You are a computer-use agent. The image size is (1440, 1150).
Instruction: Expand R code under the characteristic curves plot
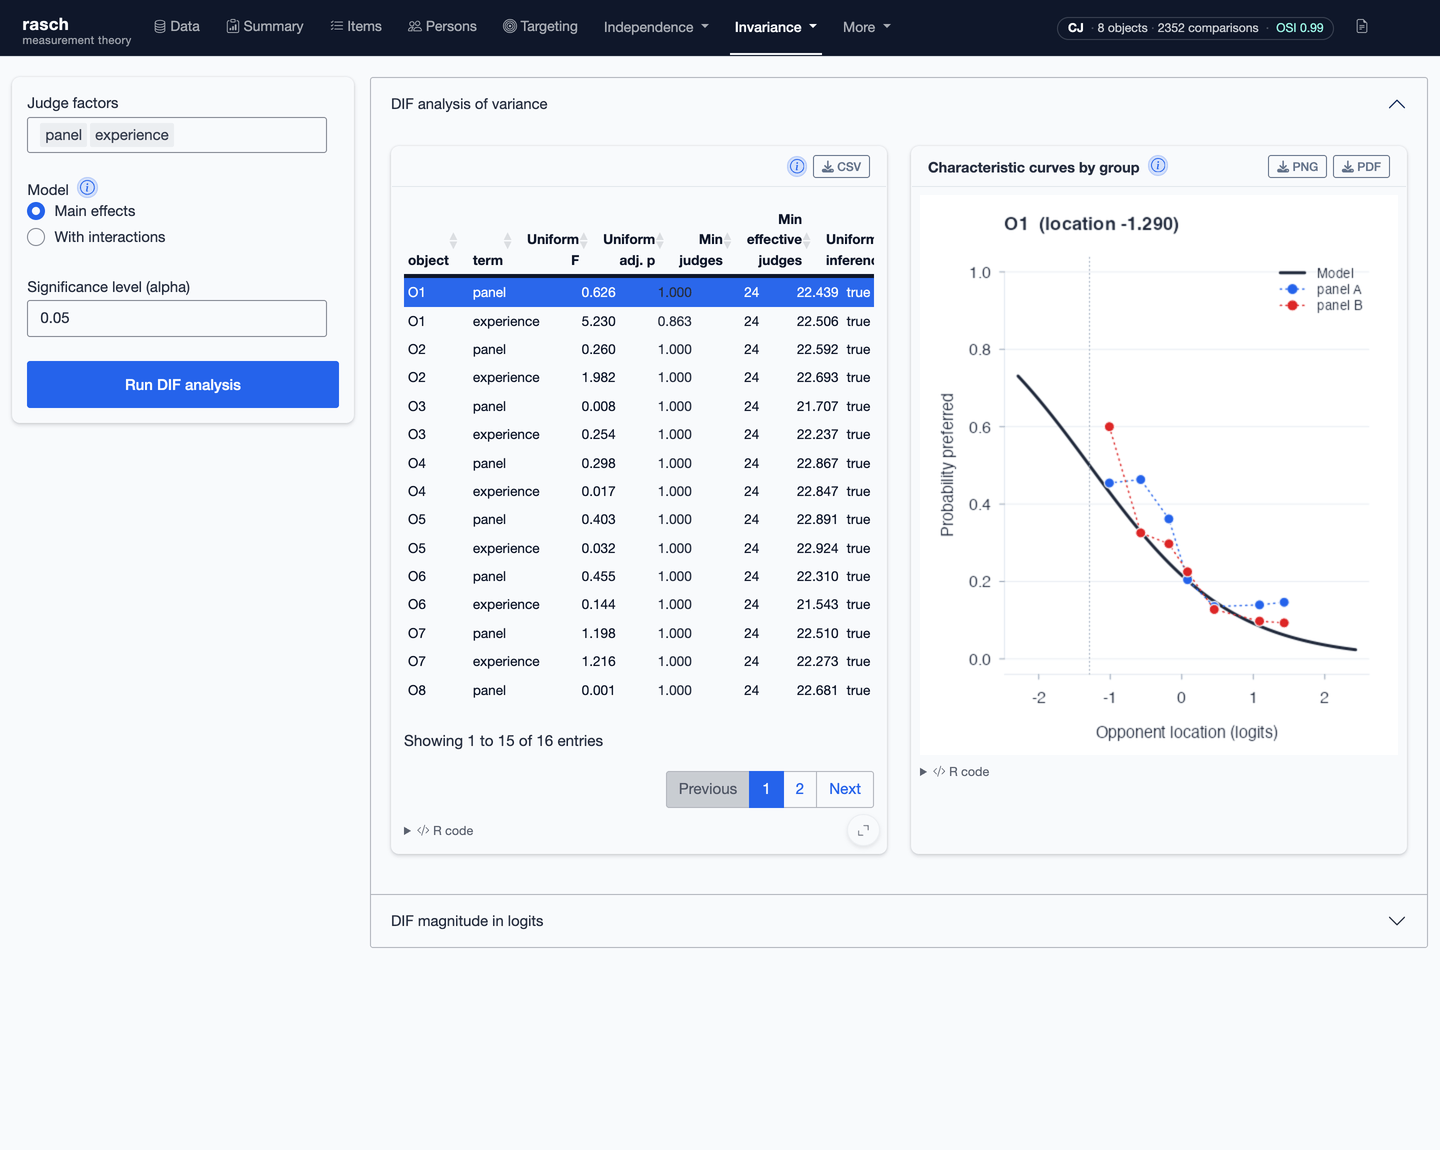pyautogui.click(x=955, y=772)
